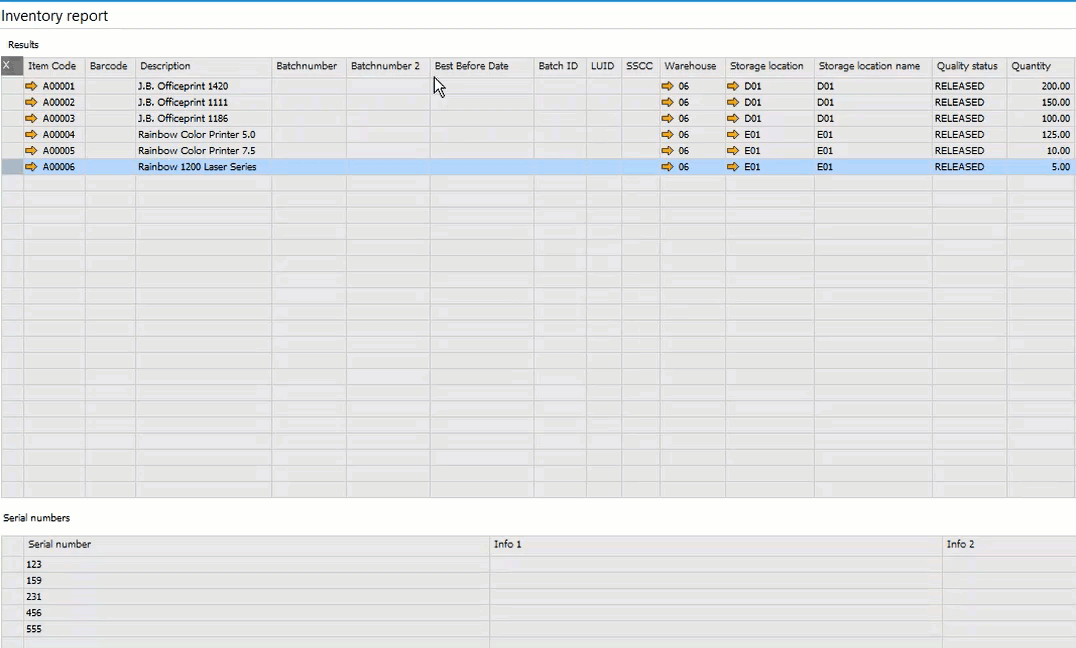Sort results by Best Before Date header
1076x648 pixels.
click(480, 66)
